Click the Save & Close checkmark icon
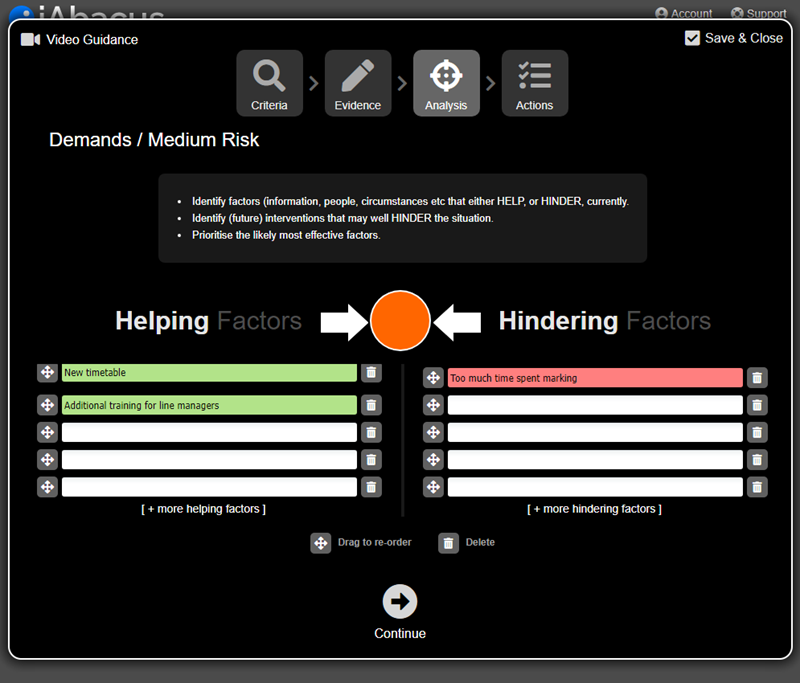 pyautogui.click(x=692, y=38)
